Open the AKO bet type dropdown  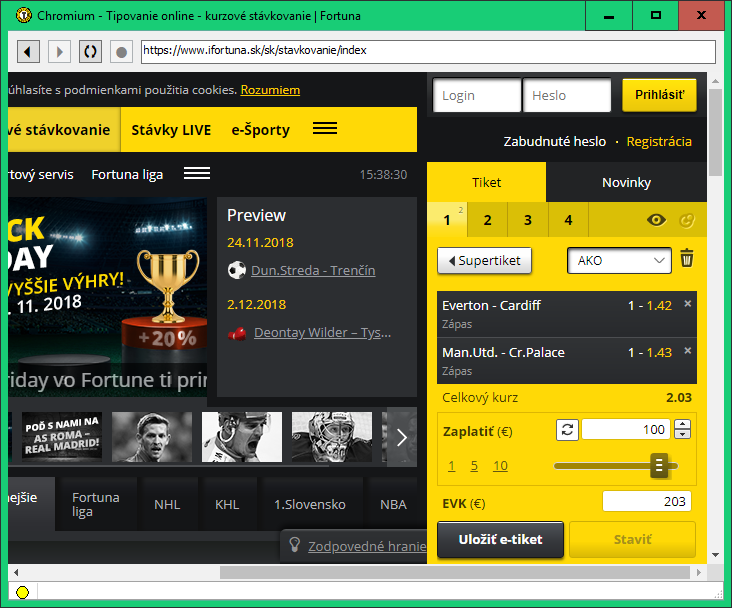coord(619,261)
